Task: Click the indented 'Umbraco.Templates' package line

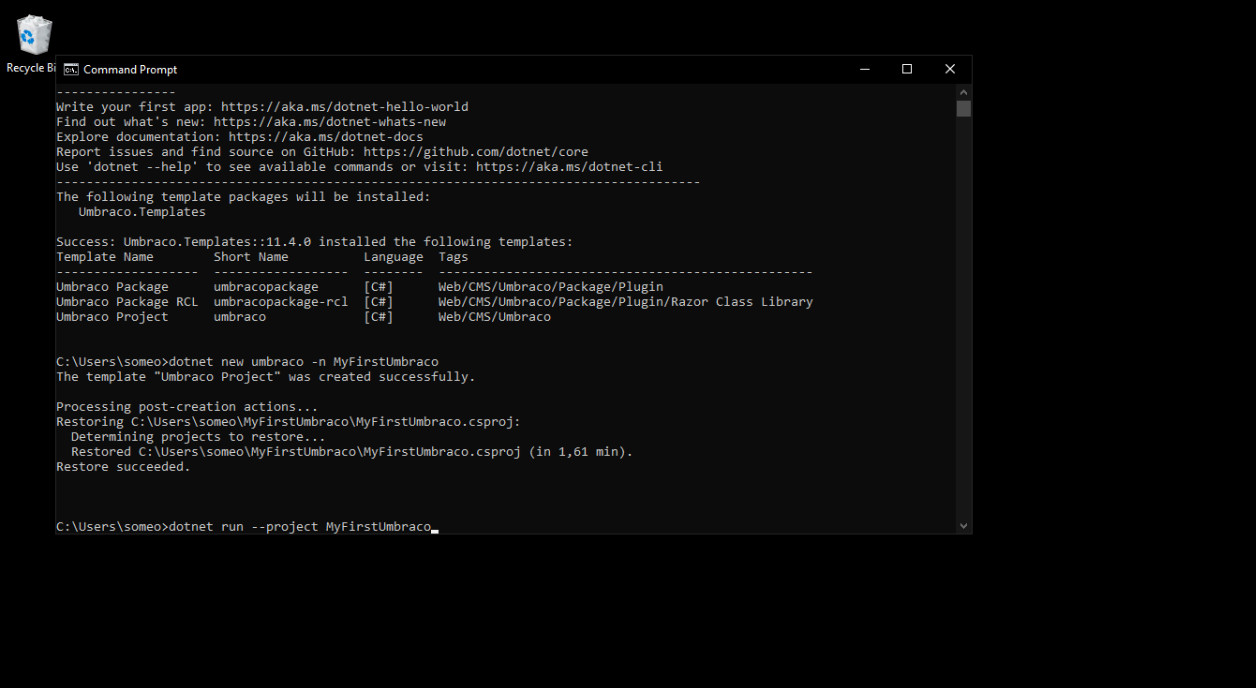Action: click(142, 212)
